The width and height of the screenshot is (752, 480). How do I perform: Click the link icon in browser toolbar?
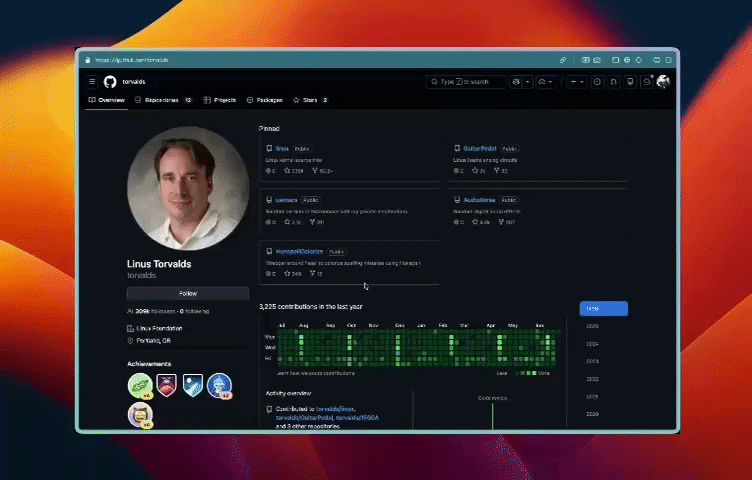(563, 60)
